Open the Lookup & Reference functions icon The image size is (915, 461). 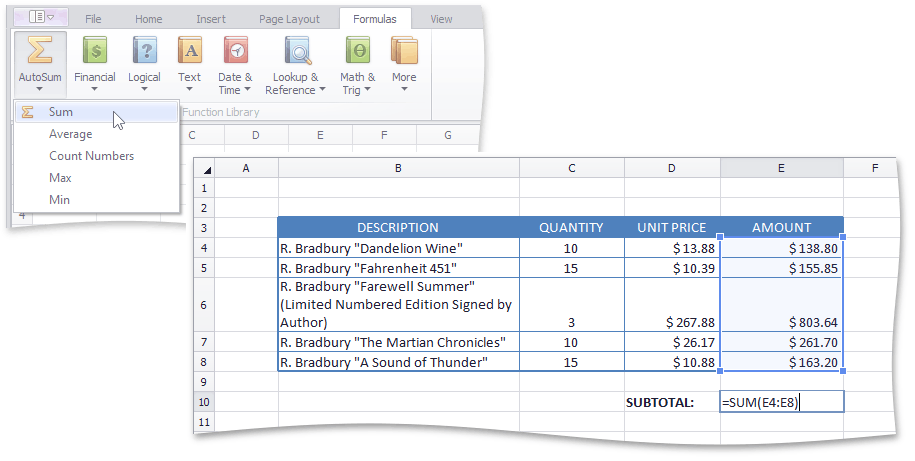pyautogui.click(x=298, y=50)
